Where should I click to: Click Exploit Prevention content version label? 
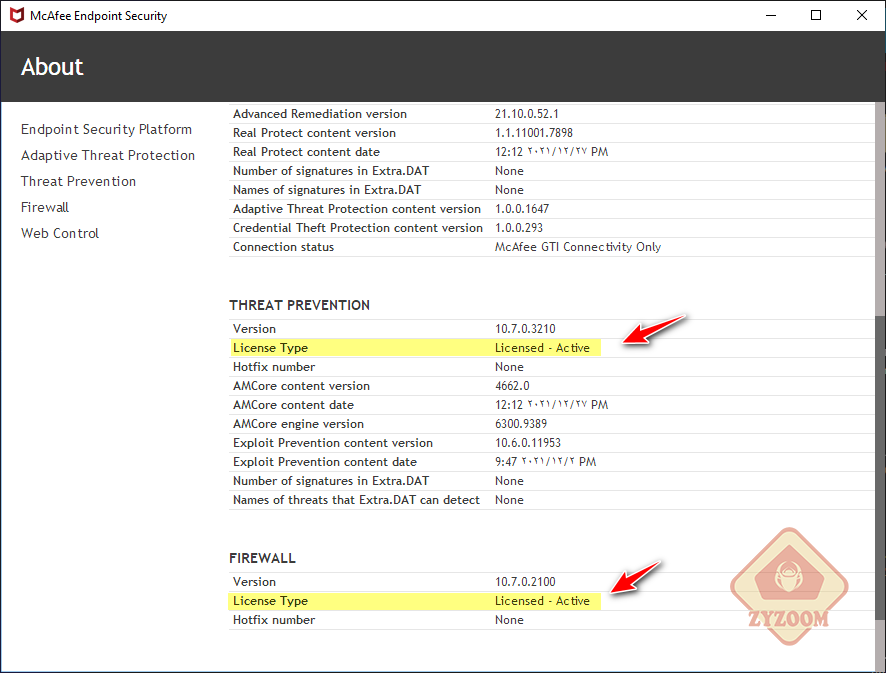click(x=333, y=443)
